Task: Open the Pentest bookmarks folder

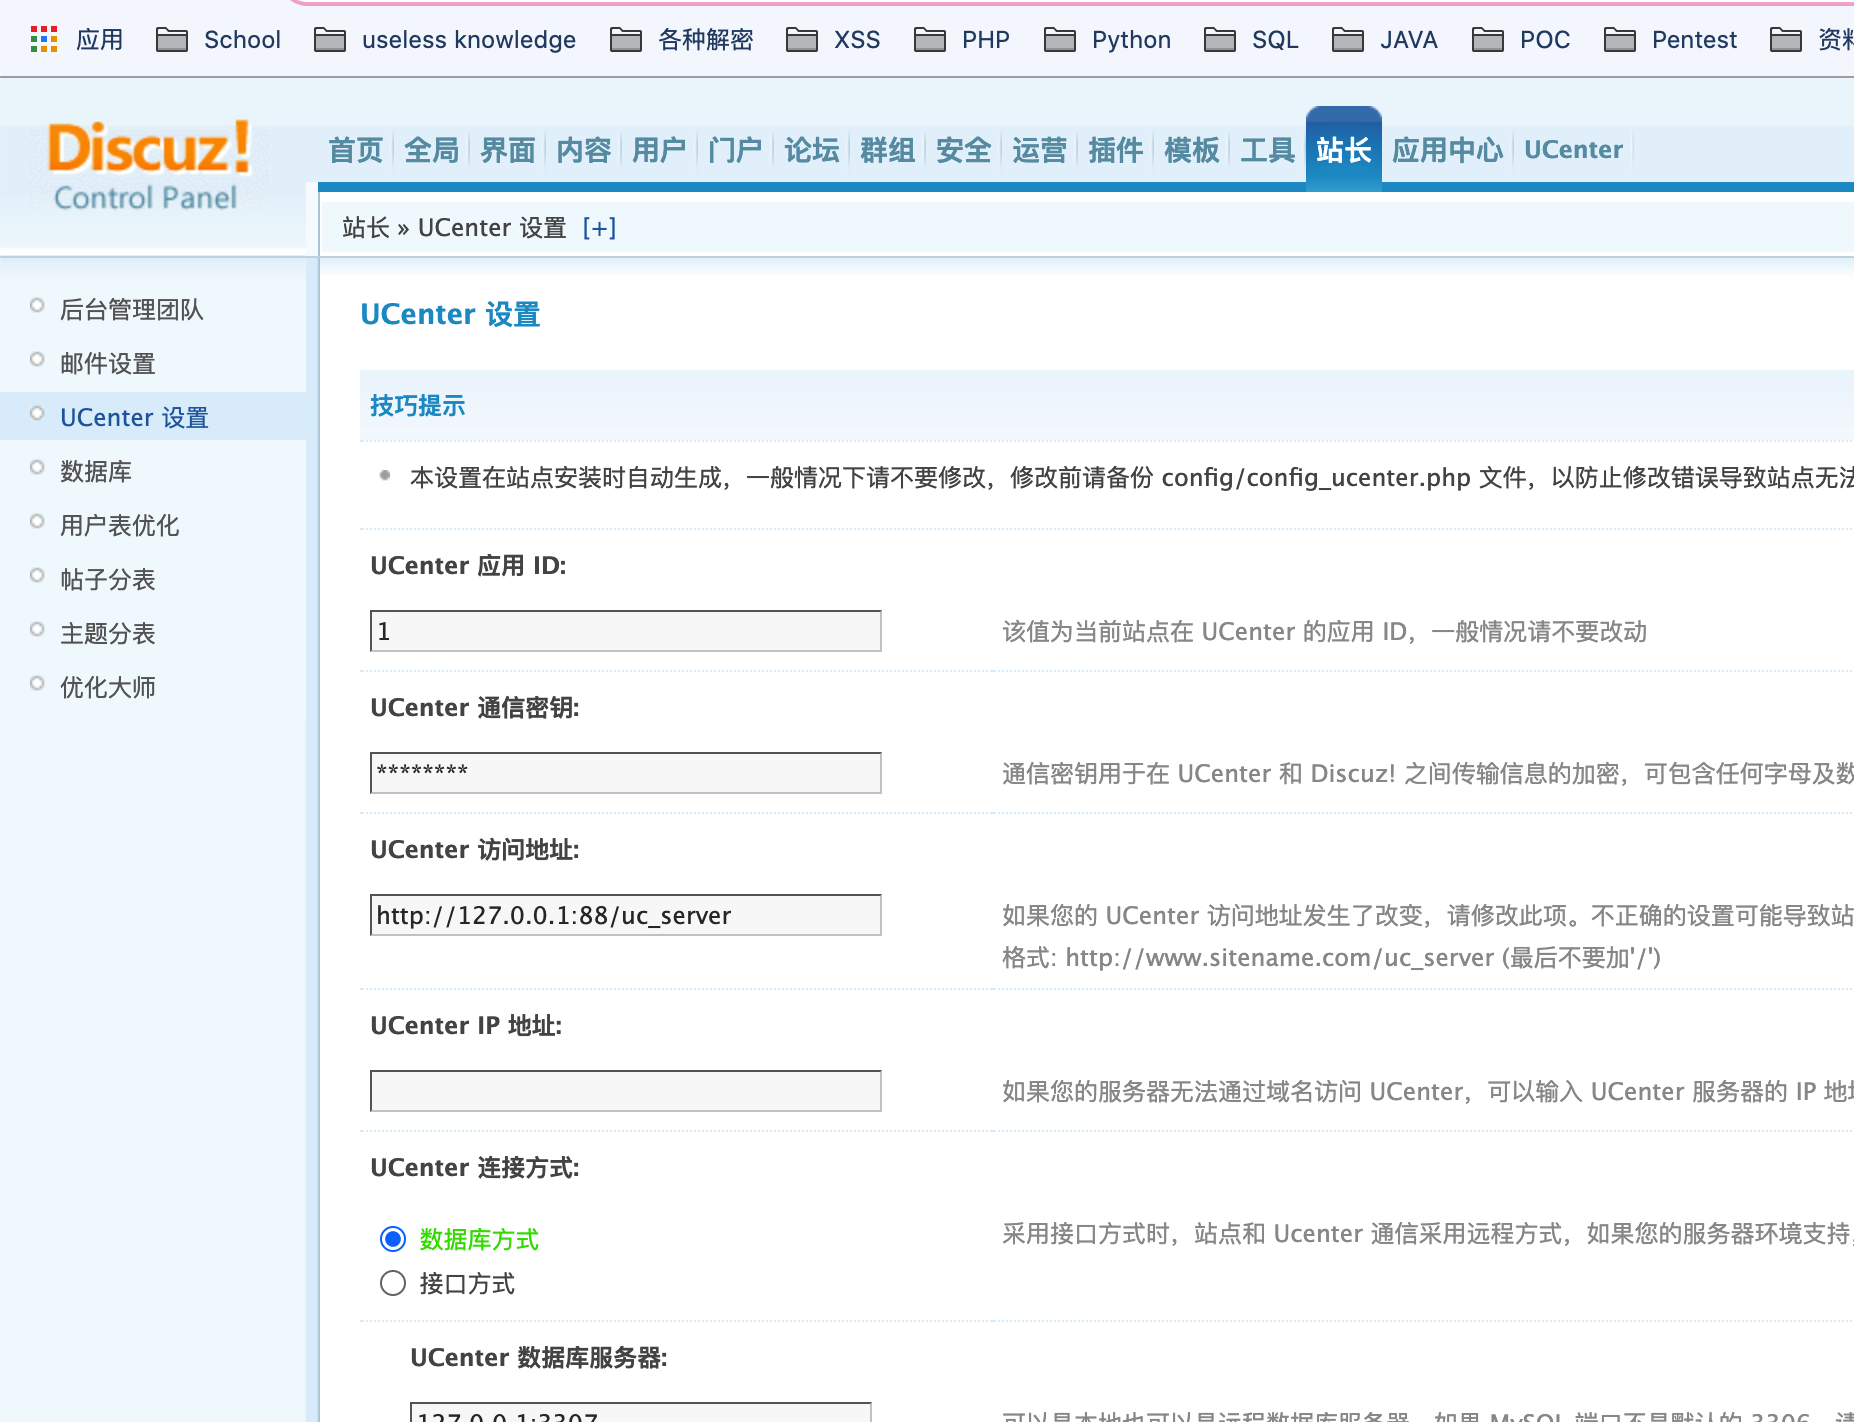Action: click(1670, 40)
